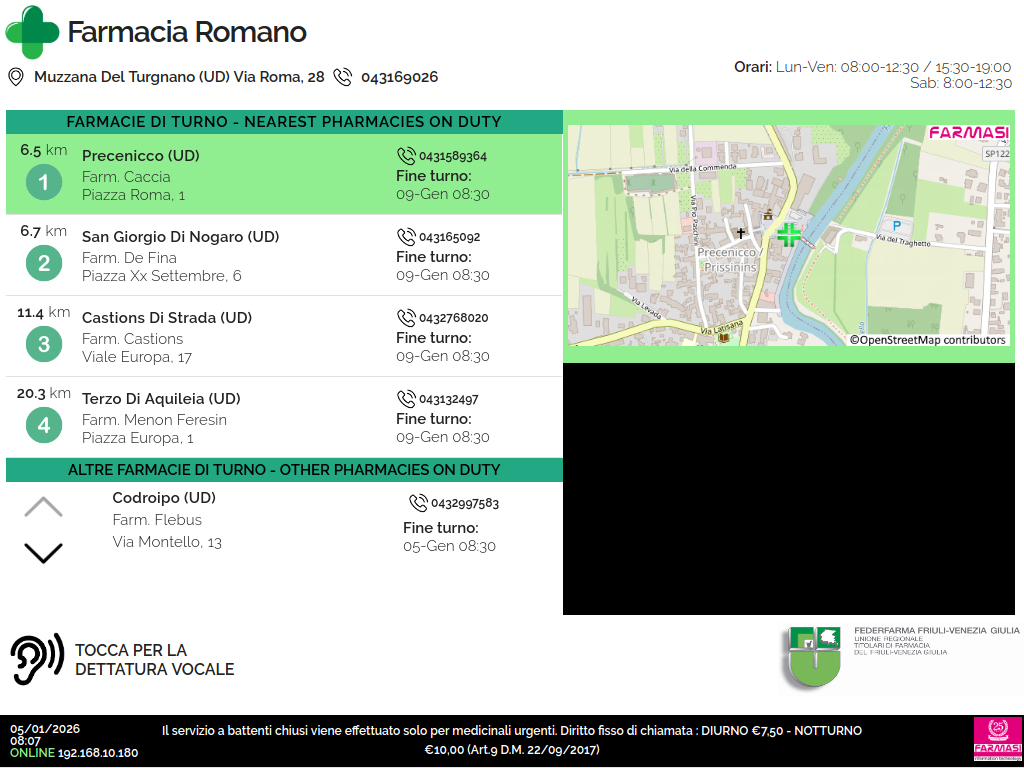
Task: Click the numbered circle 4 badge
Action: tap(43, 426)
